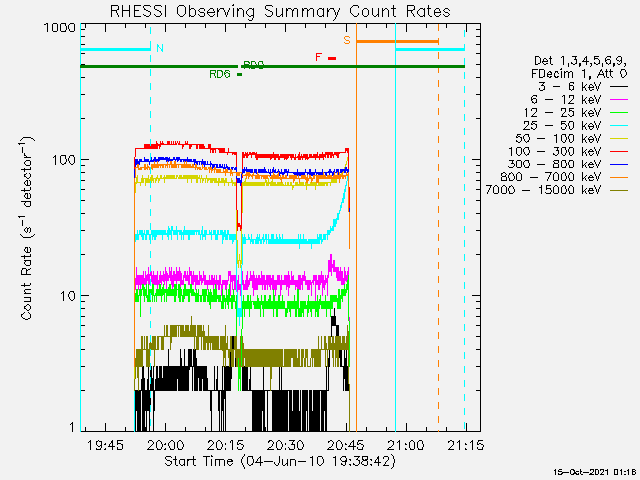Click the orange 'S' SAA flag label
This screenshot has height=480, width=640.
[x=347, y=40]
